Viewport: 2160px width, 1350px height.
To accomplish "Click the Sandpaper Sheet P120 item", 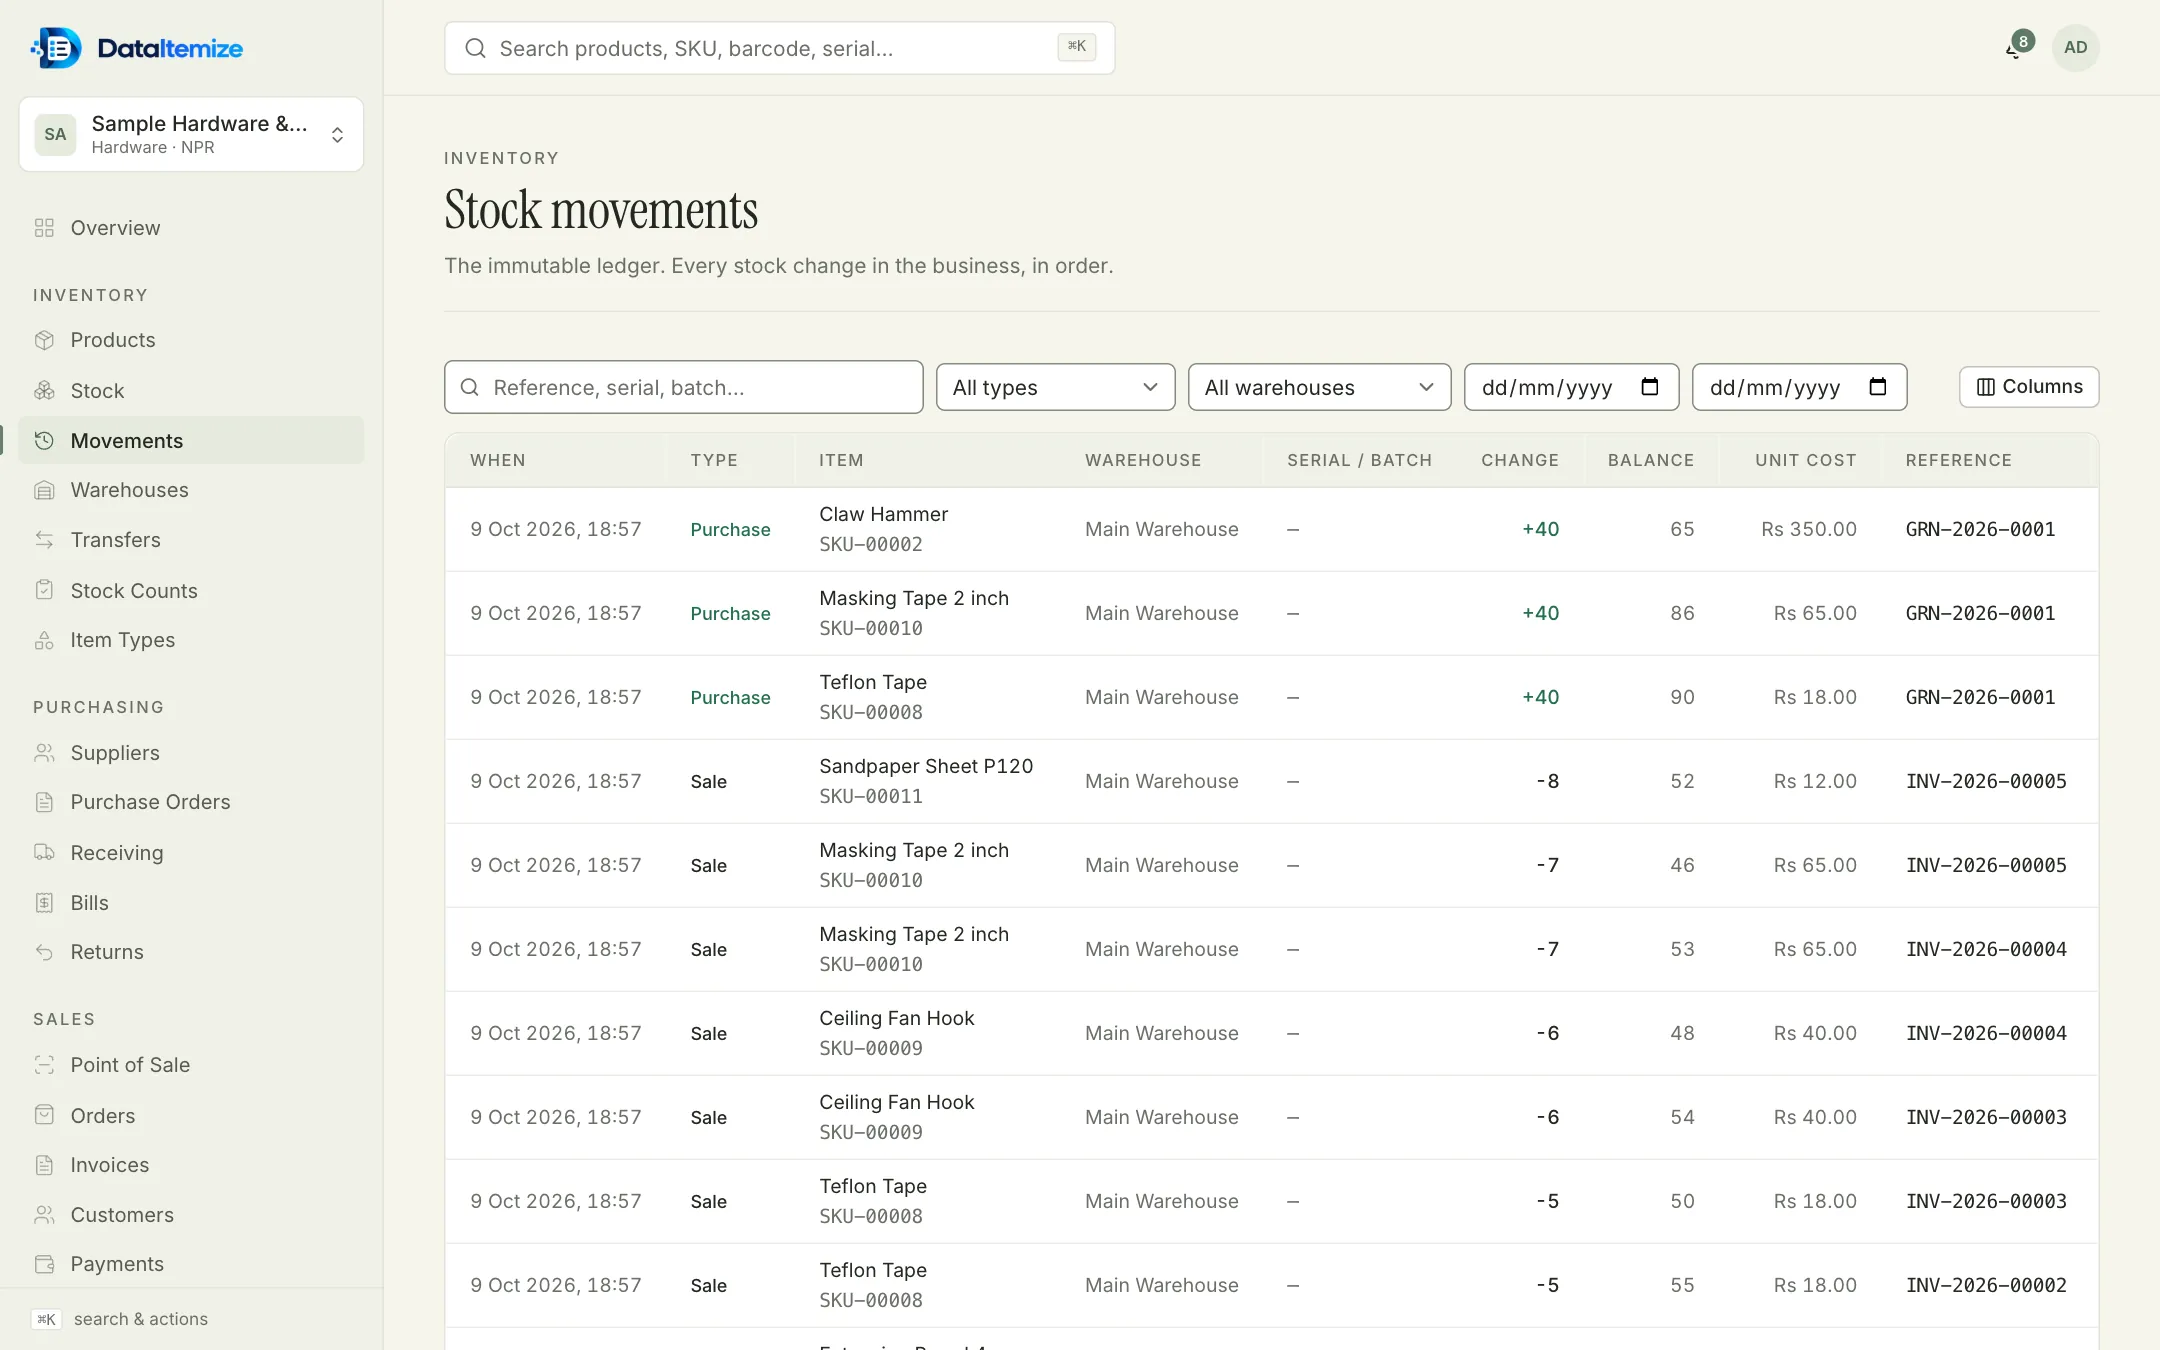I will coord(926,766).
